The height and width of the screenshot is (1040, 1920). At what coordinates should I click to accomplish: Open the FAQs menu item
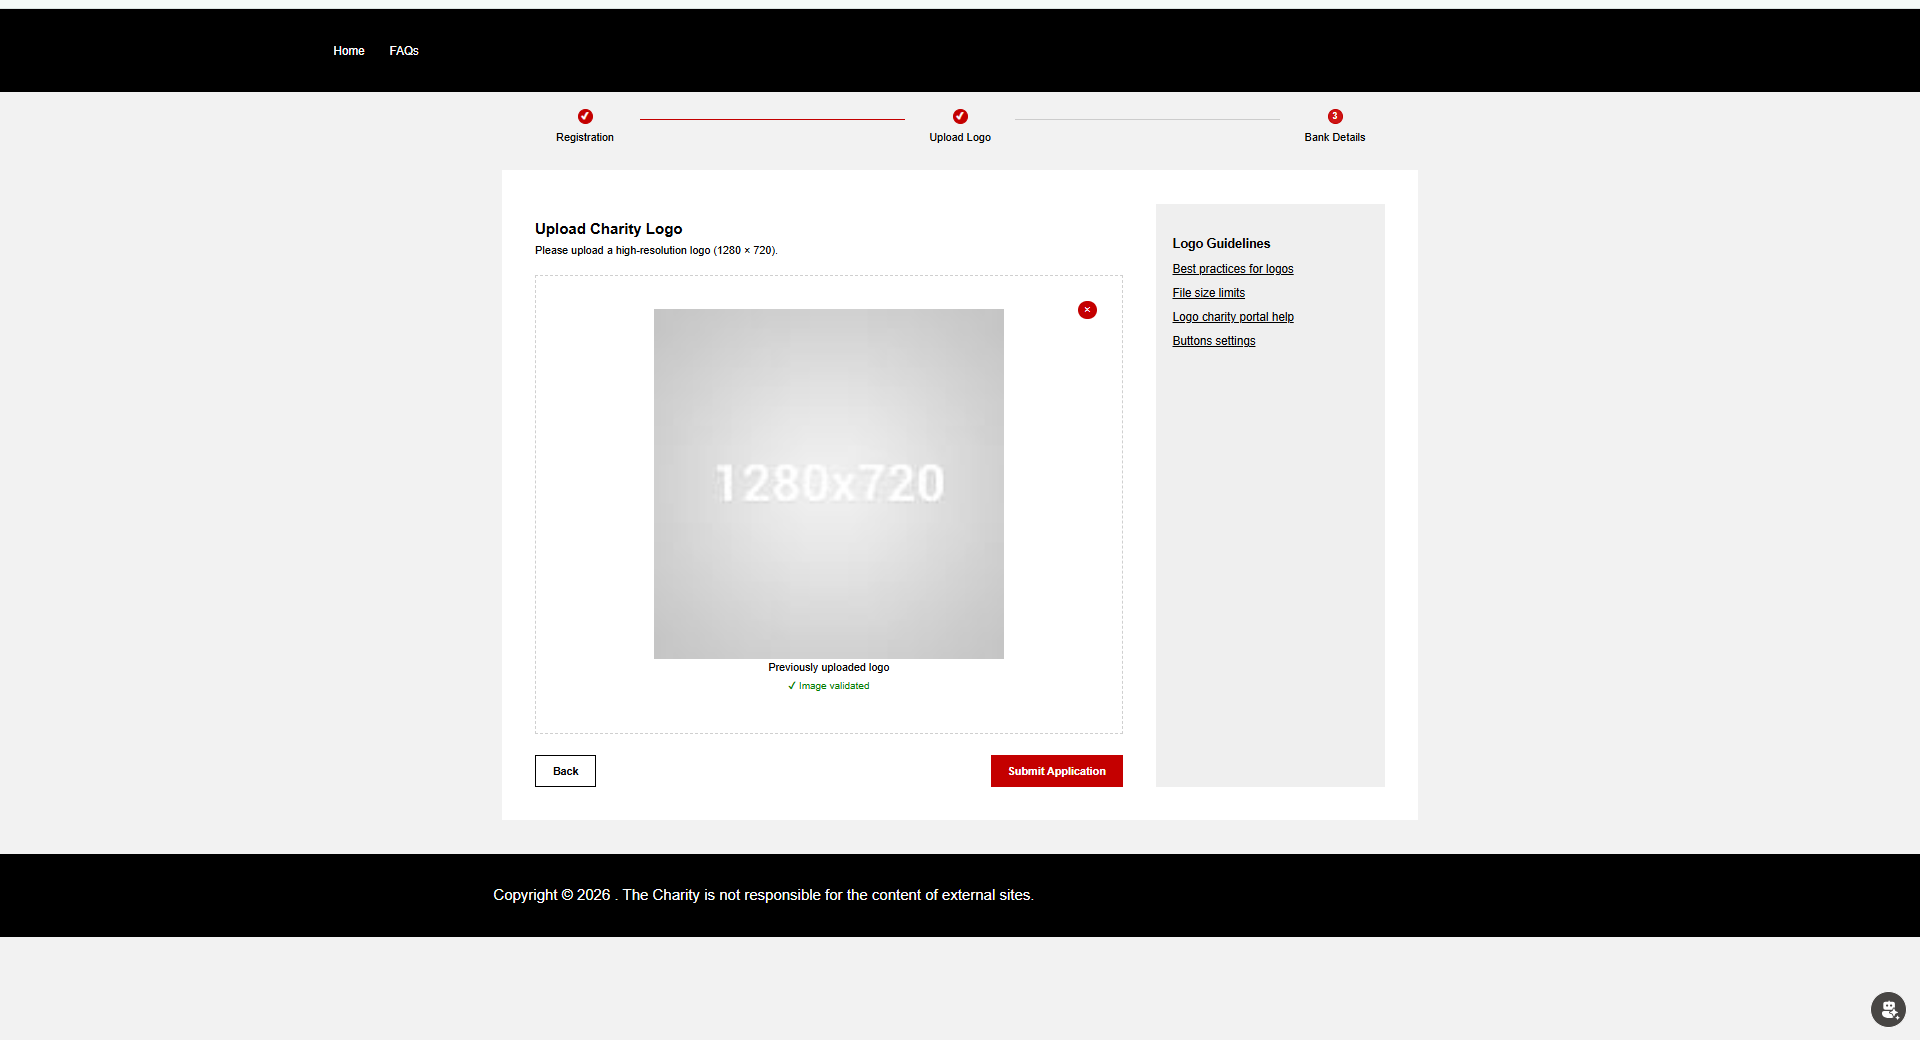(x=404, y=51)
